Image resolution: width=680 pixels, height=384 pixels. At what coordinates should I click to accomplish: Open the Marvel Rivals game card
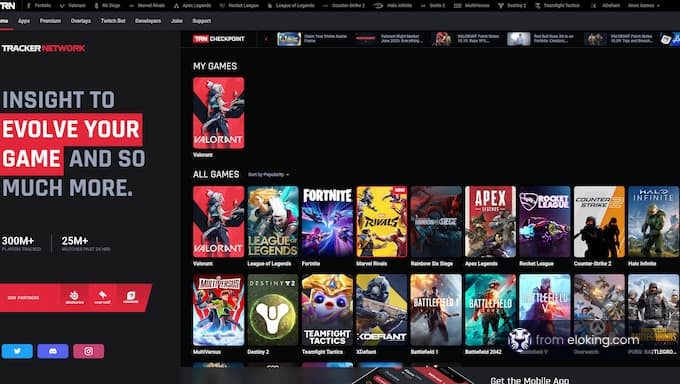point(382,222)
